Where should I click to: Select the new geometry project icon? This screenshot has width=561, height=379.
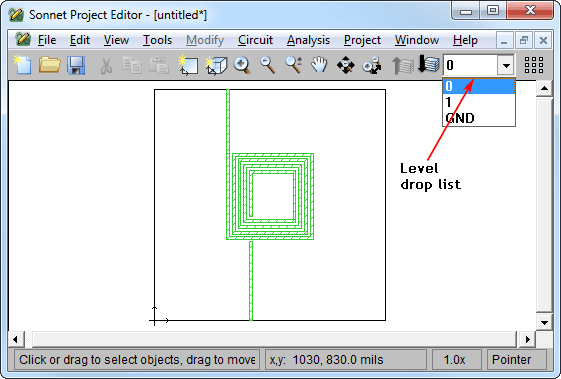coord(188,65)
